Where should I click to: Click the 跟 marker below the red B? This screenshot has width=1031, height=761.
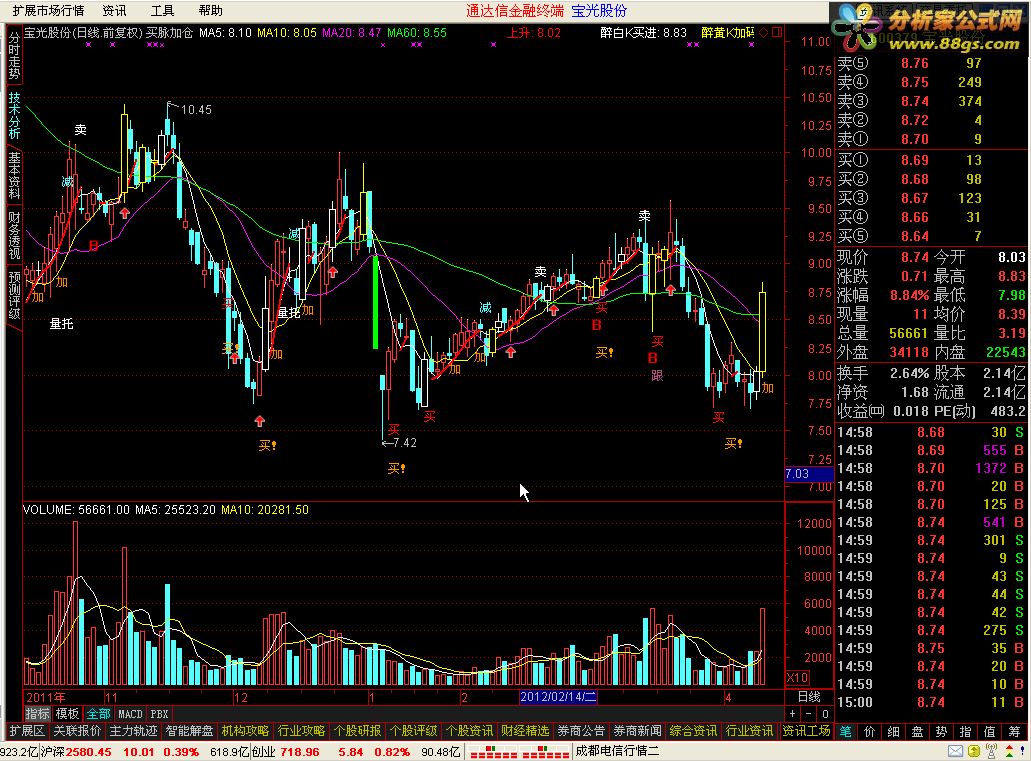pos(657,375)
